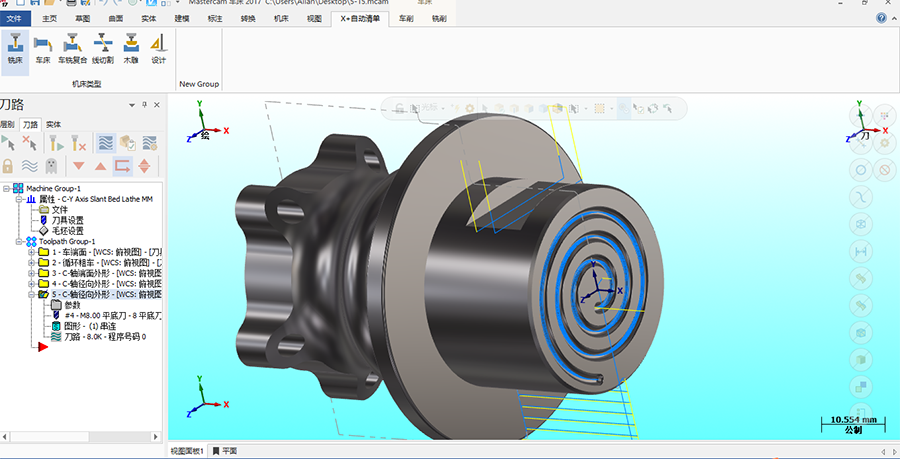The width and height of the screenshot is (900, 459).
Task: Click the 线切割 wire EDM icon
Action: pos(102,48)
